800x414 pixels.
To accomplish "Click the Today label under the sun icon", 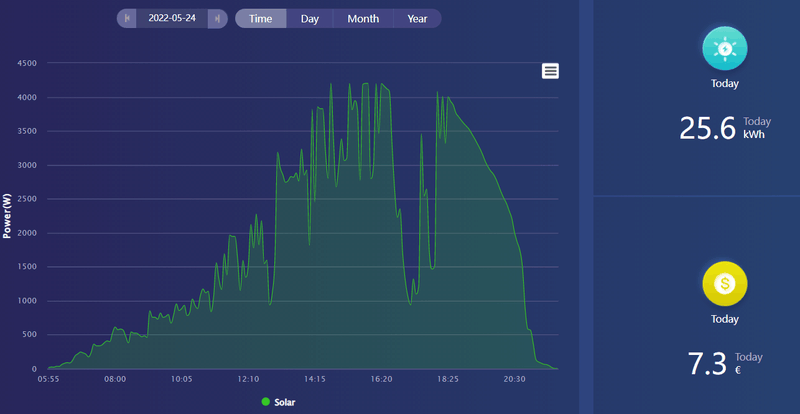I will point(724,84).
